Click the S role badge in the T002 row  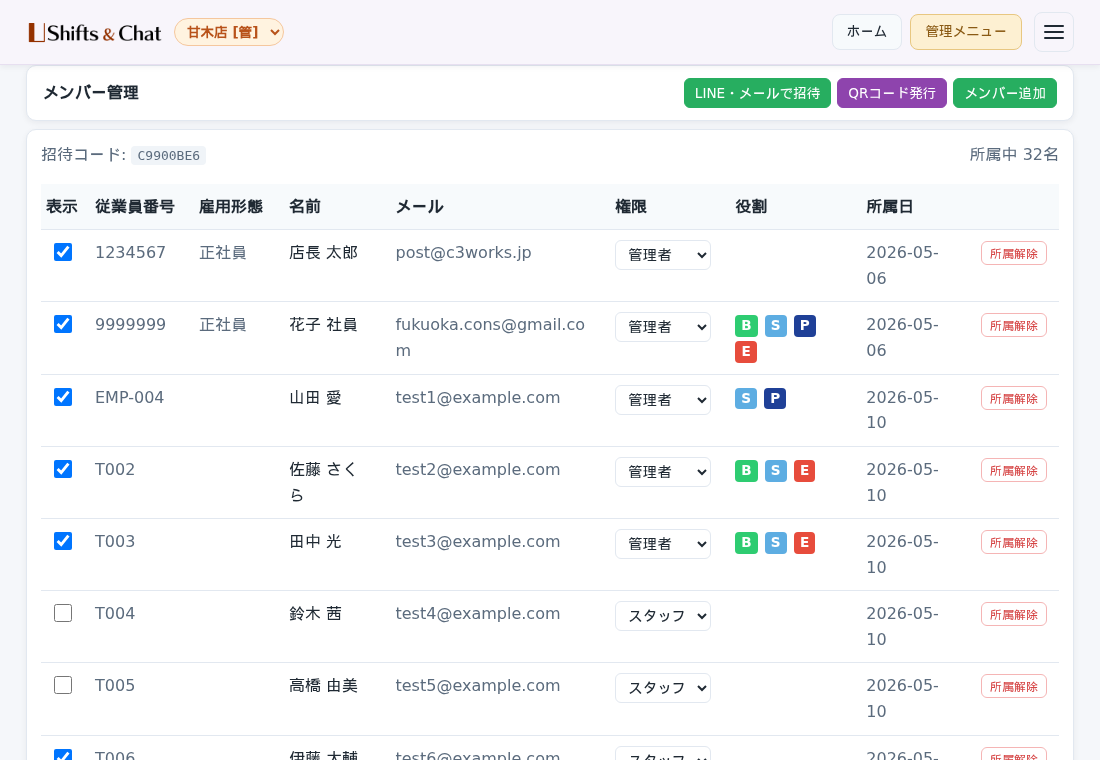[x=775, y=471]
